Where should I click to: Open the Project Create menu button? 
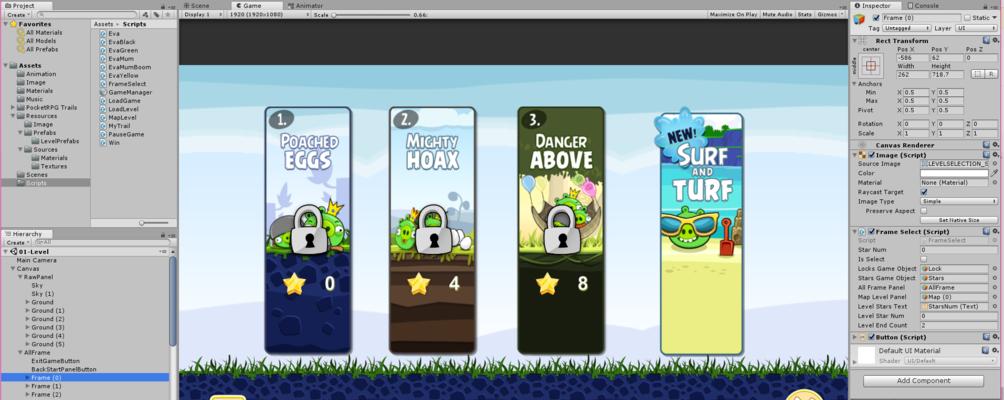[17, 14]
